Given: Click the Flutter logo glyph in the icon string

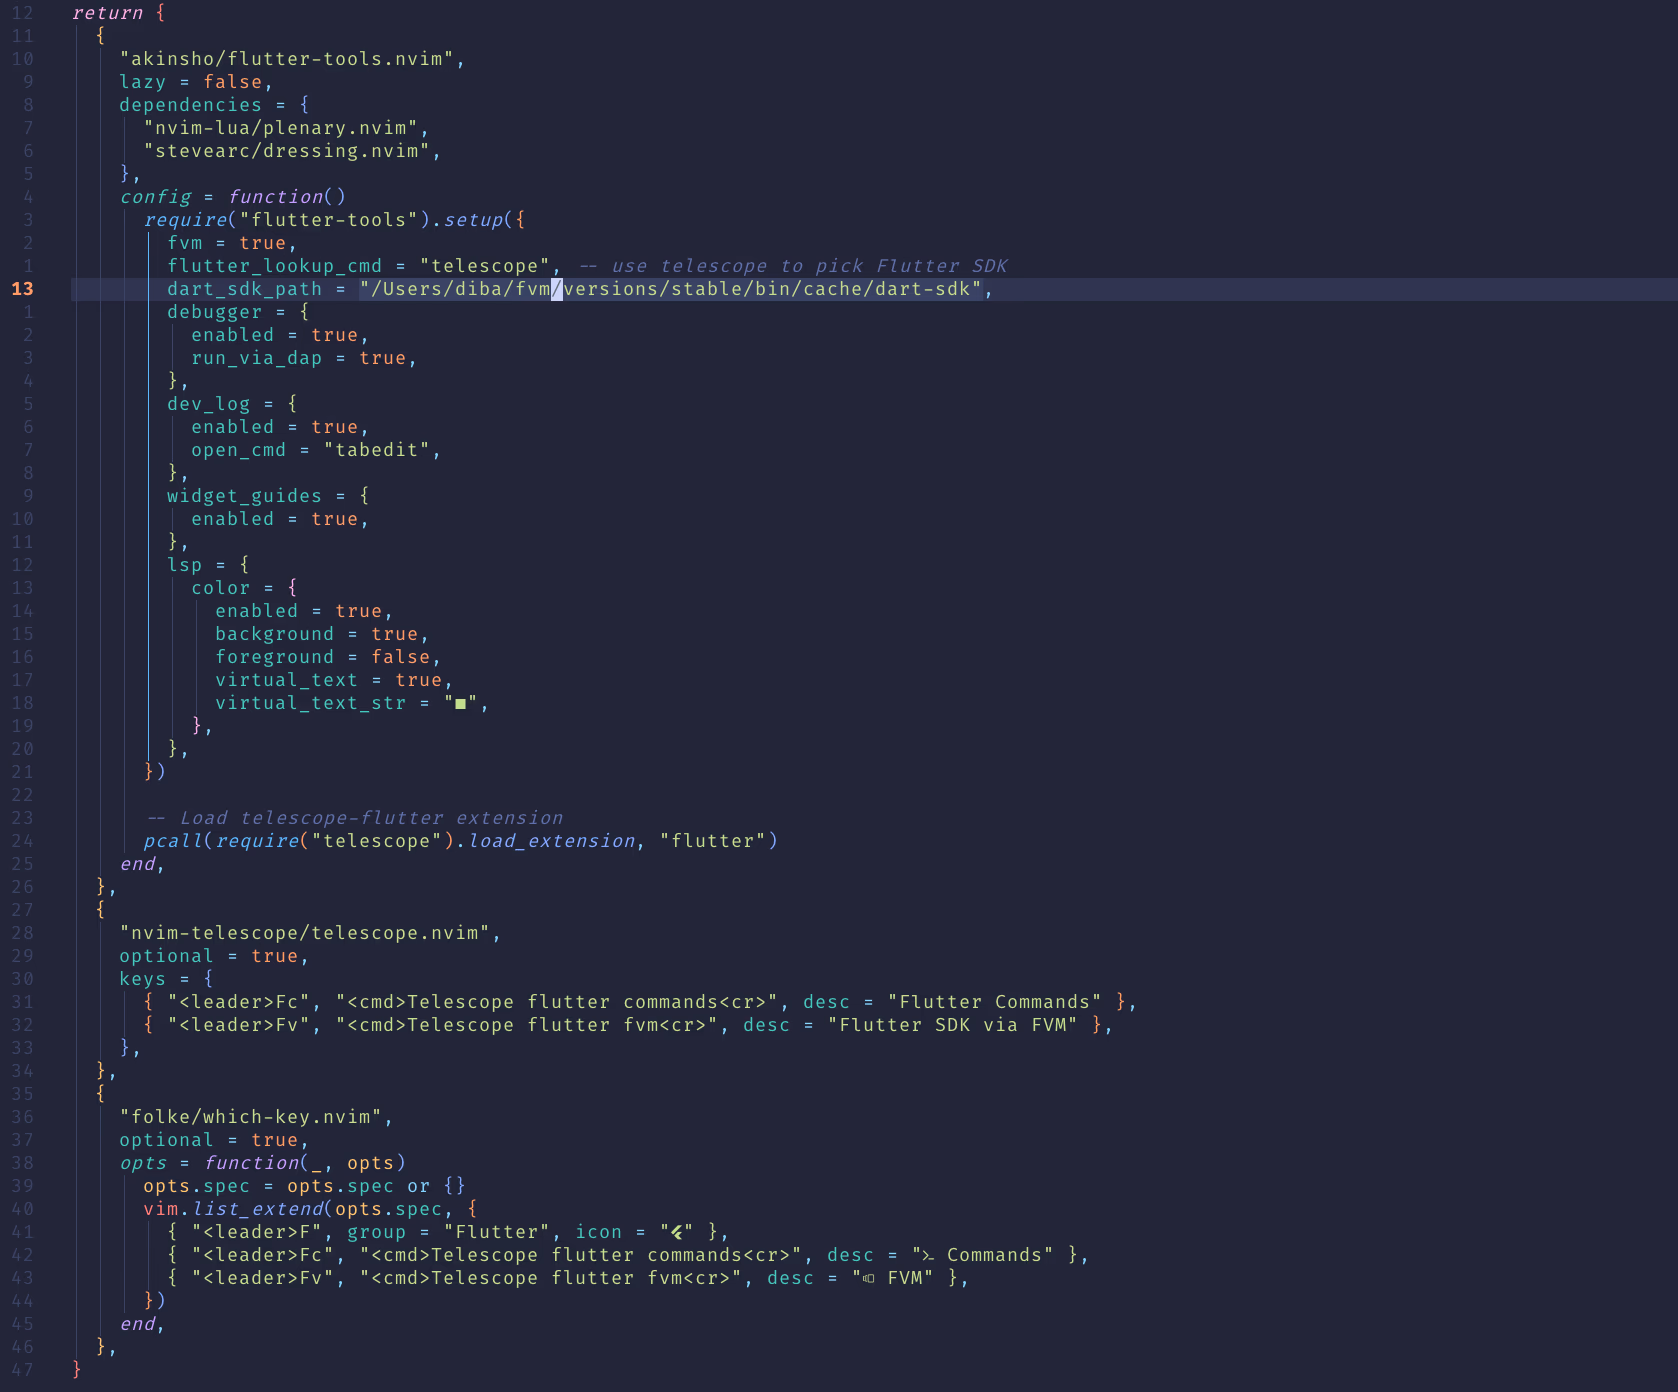Looking at the screenshot, I should (x=678, y=1231).
